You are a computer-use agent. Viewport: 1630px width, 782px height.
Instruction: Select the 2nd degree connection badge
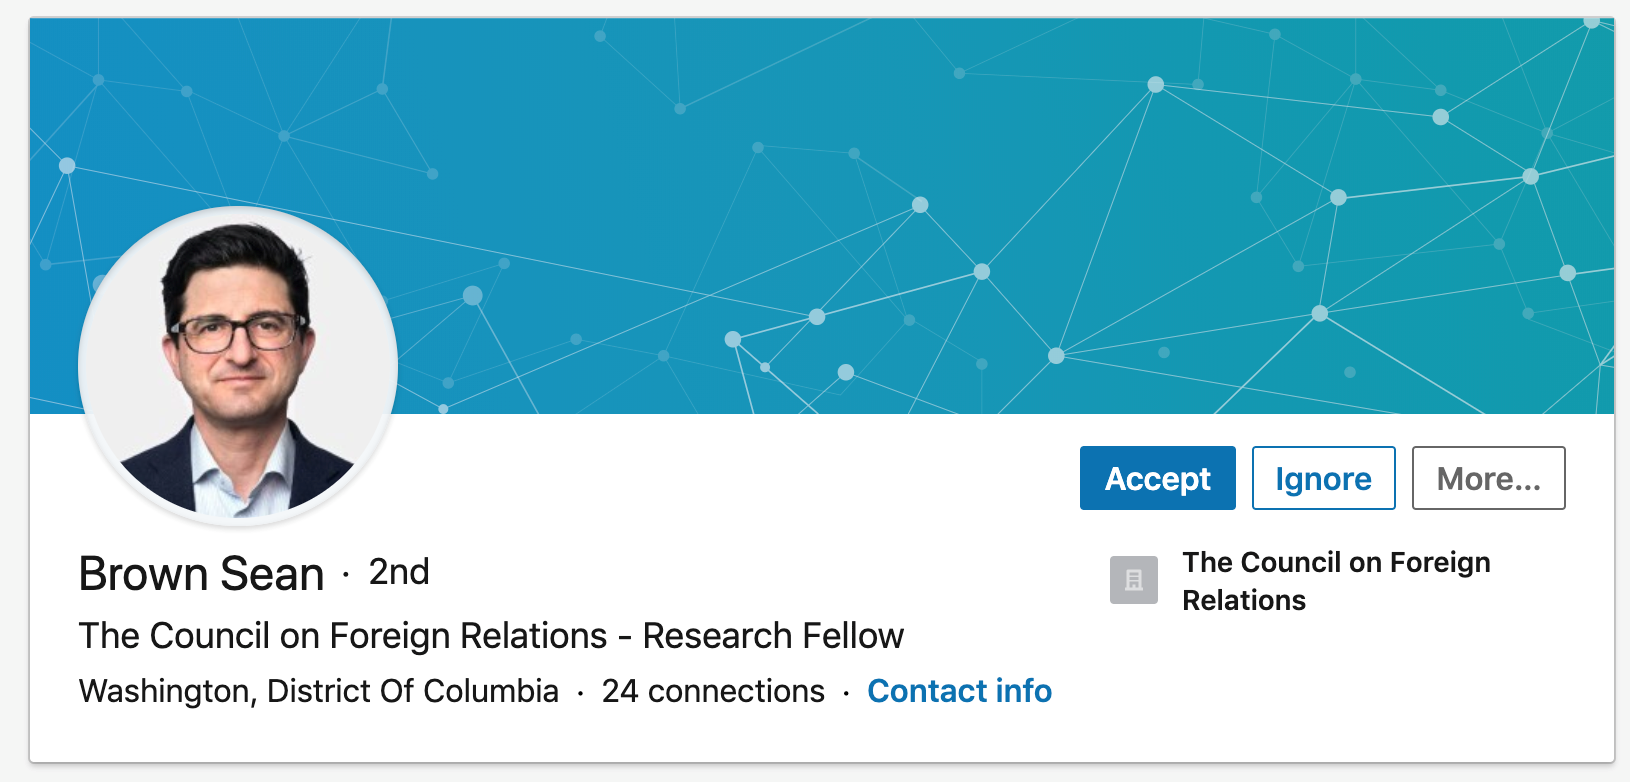click(x=398, y=573)
